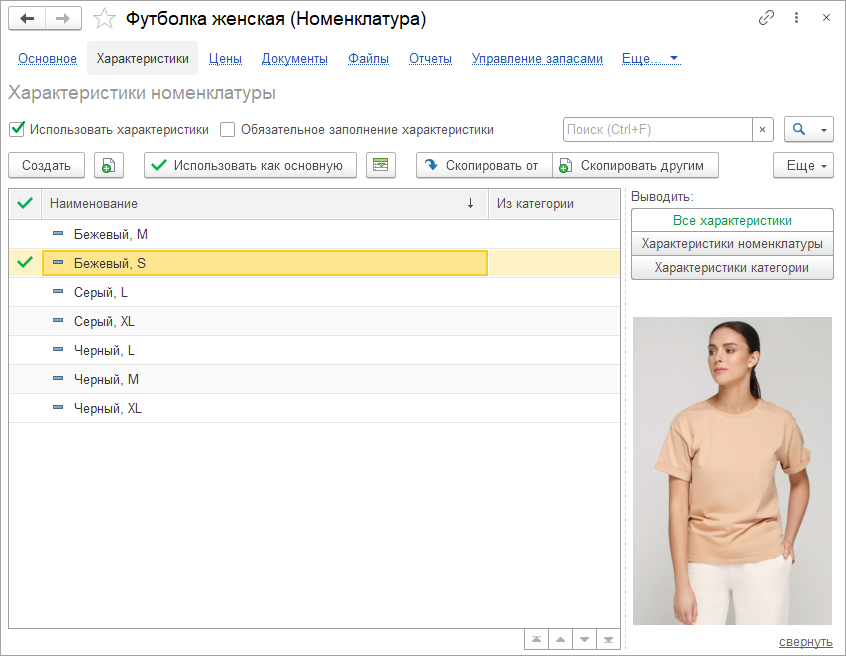Clear the search field with X

[x=763, y=130]
